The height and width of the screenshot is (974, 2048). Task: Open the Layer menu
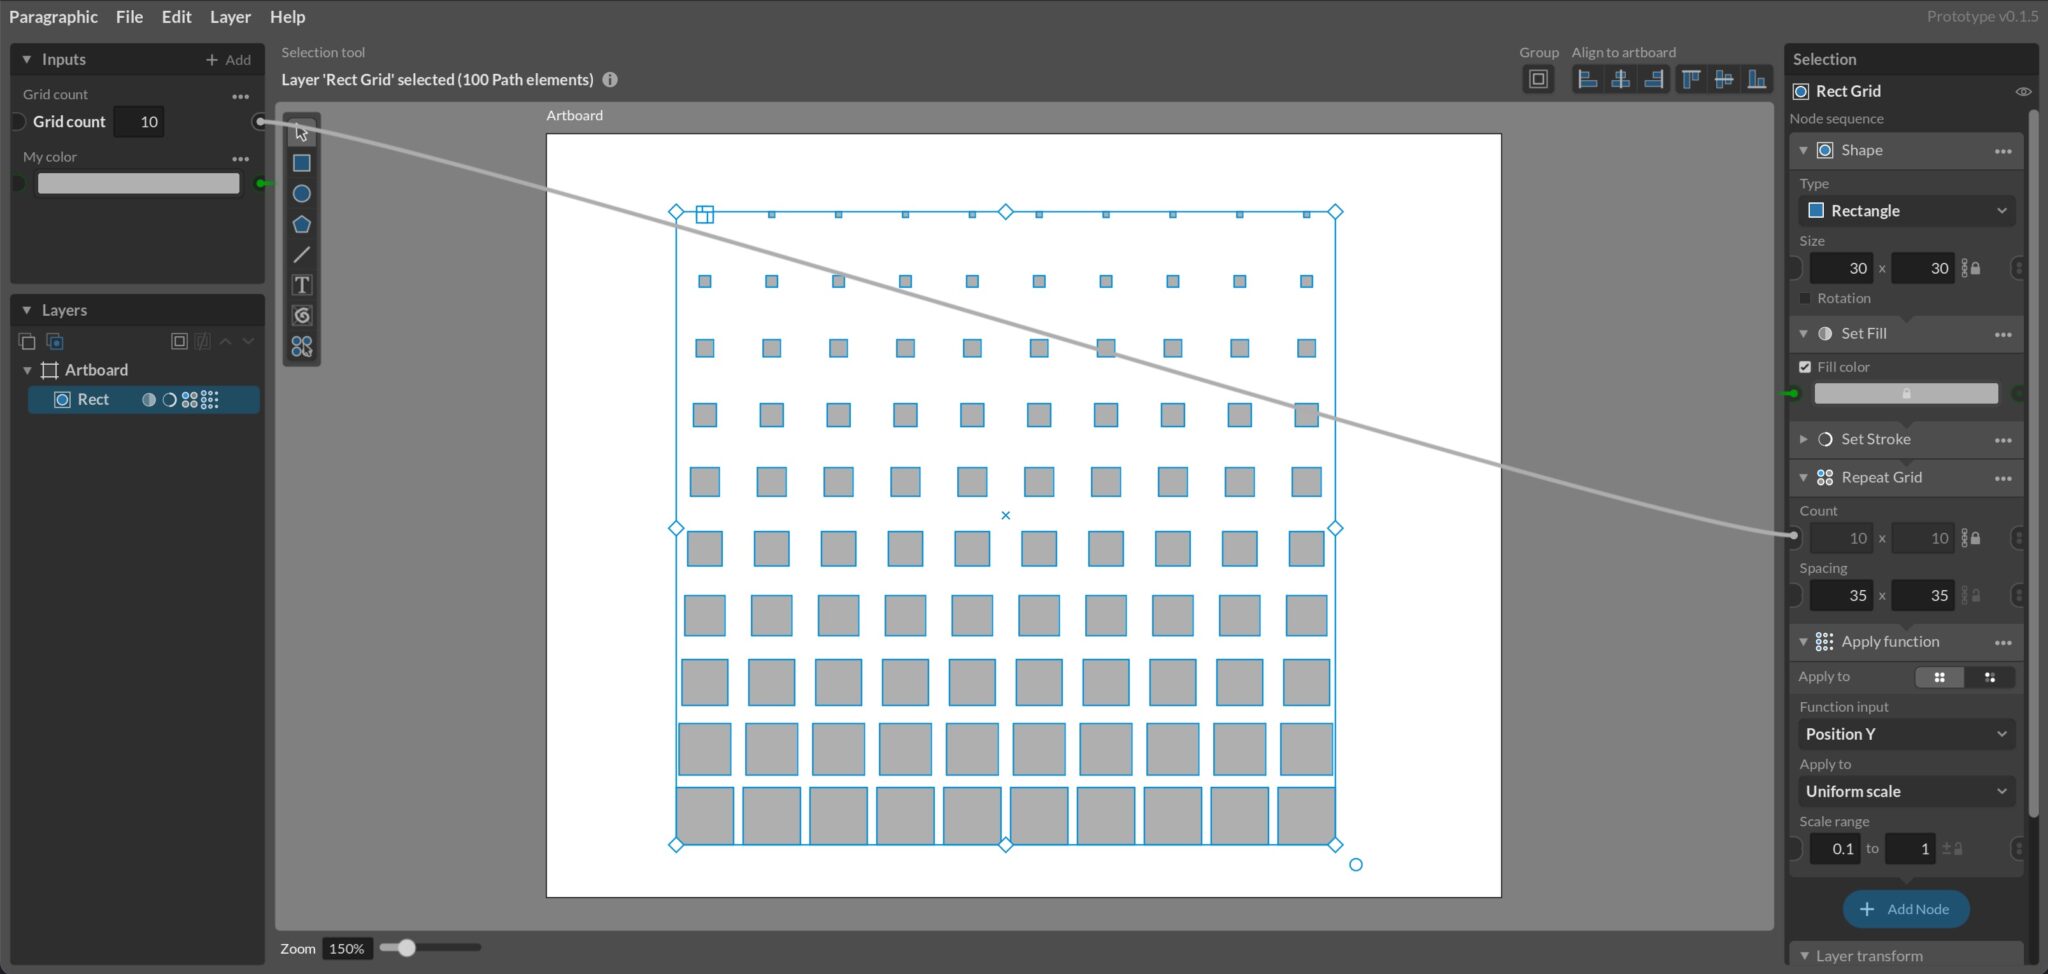click(230, 17)
